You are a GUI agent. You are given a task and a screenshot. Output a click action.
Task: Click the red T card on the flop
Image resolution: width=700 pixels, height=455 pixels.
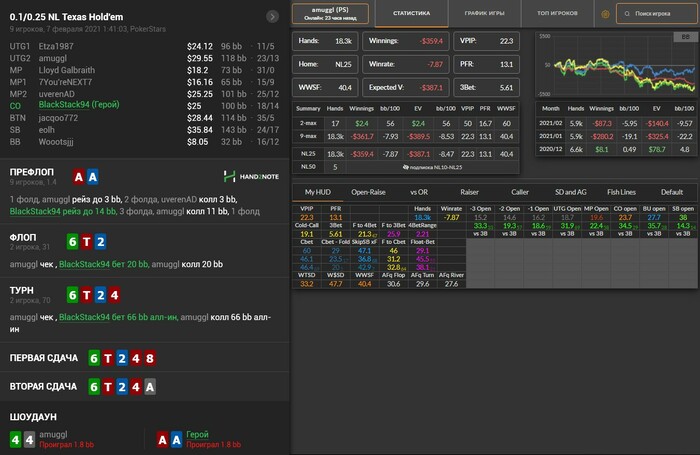(87, 242)
